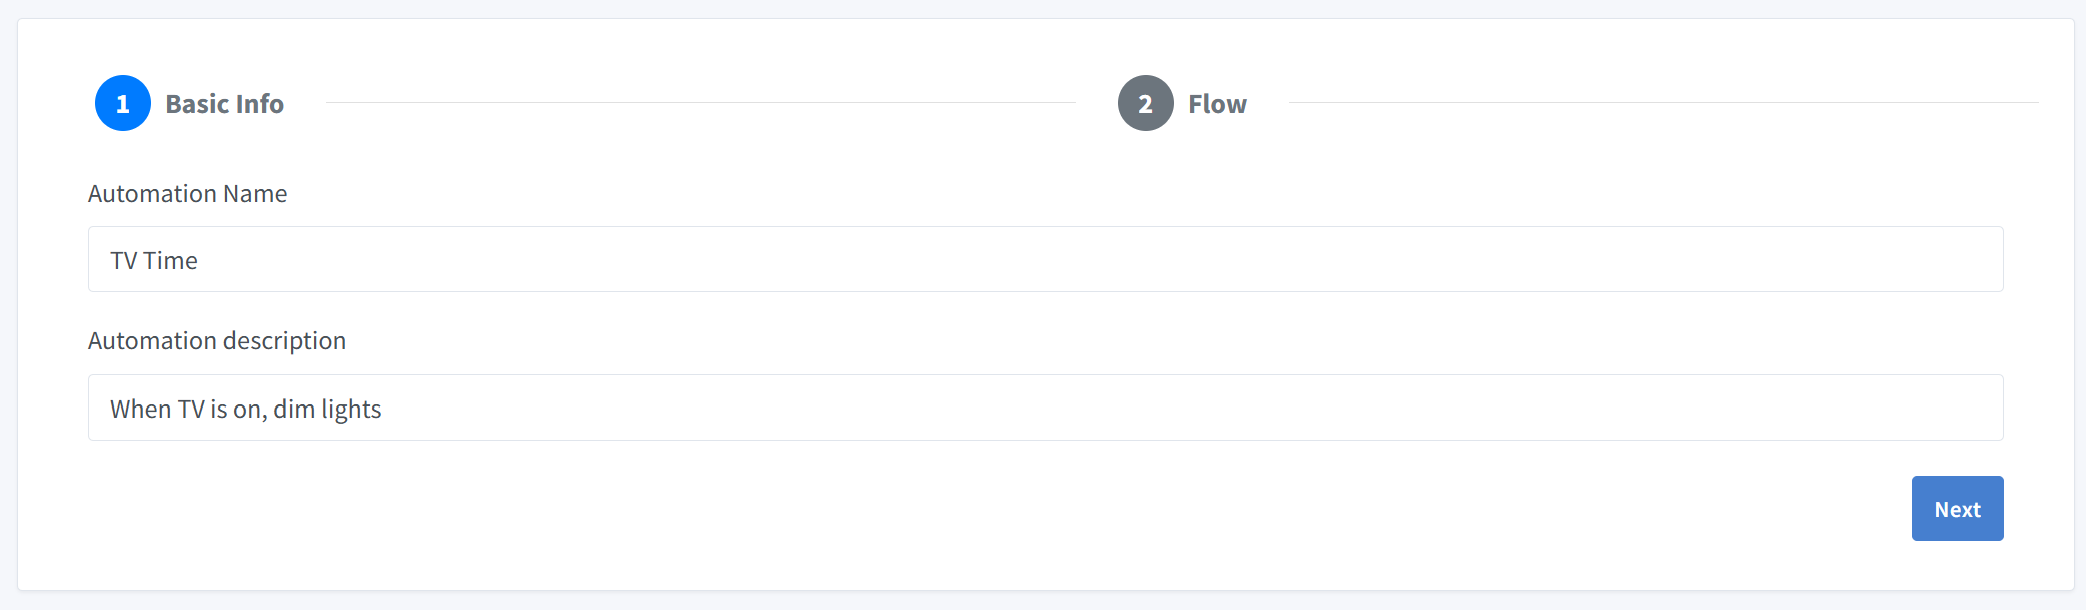Place cursor after 'lights' in description field
This screenshot has height=610, width=2086.
[x=383, y=409]
